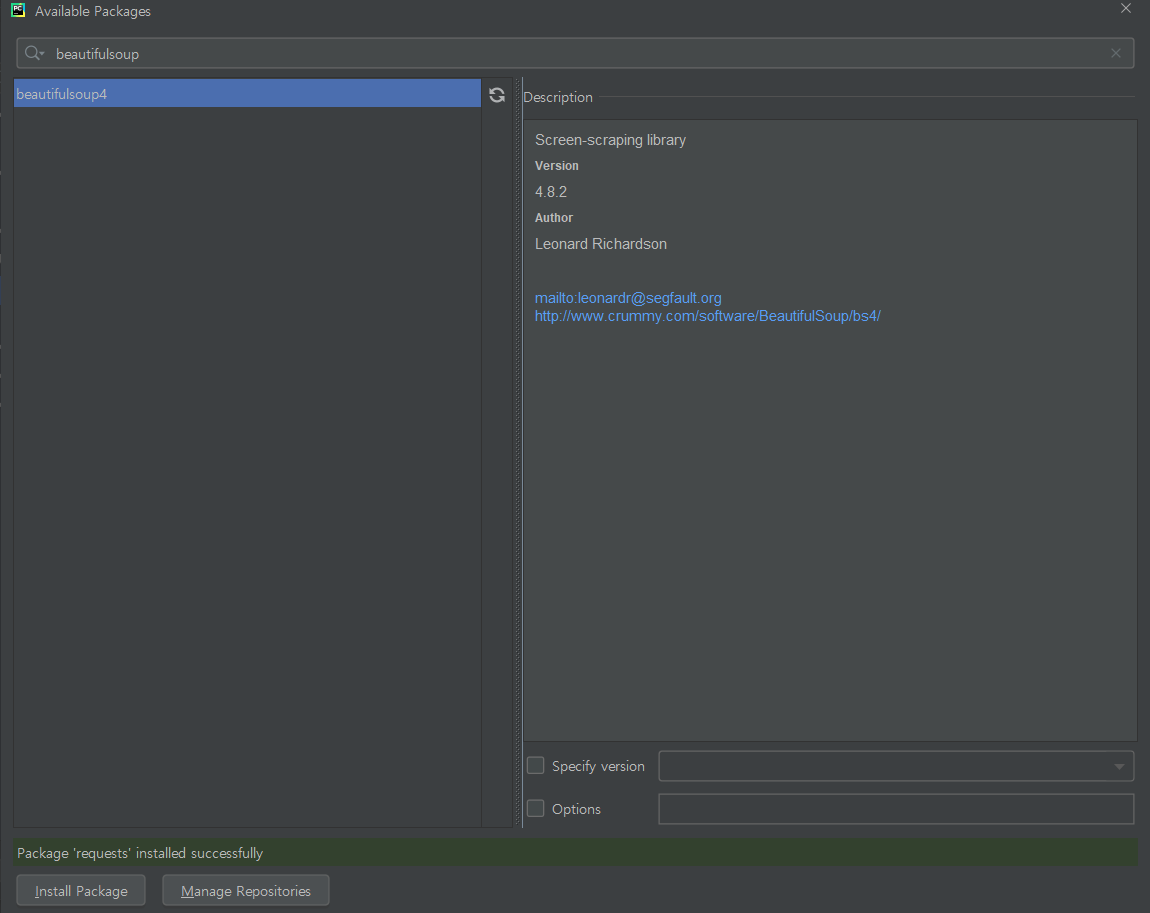Click the version number 4.8.2 text
This screenshot has width=1150, height=913.
pyautogui.click(x=551, y=192)
